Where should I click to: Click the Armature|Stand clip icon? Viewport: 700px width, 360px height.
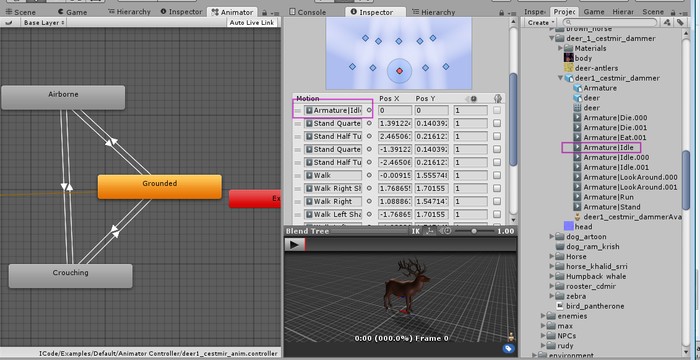coord(577,207)
